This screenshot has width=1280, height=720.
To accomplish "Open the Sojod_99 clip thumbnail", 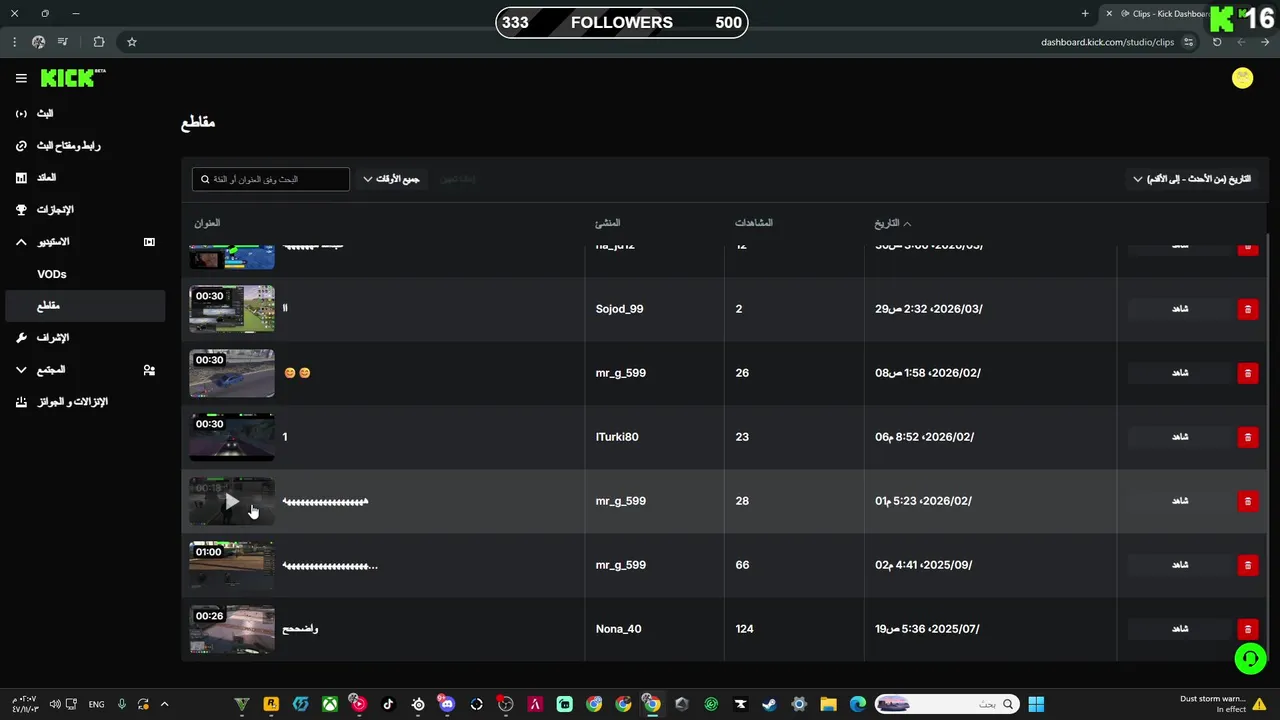I will click(x=232, y=309).
